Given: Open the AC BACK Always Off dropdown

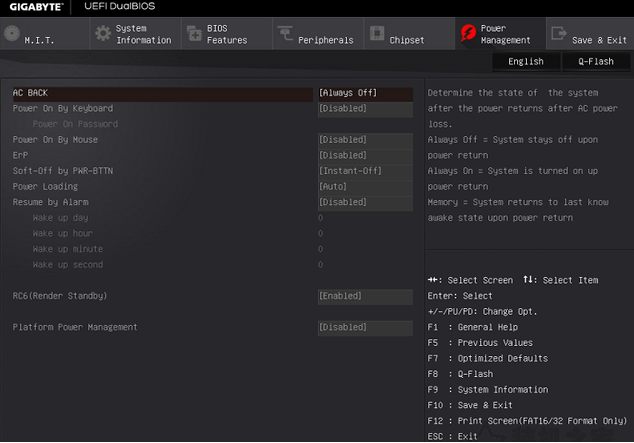Looking at the screenshot, I should coord(365,93).
